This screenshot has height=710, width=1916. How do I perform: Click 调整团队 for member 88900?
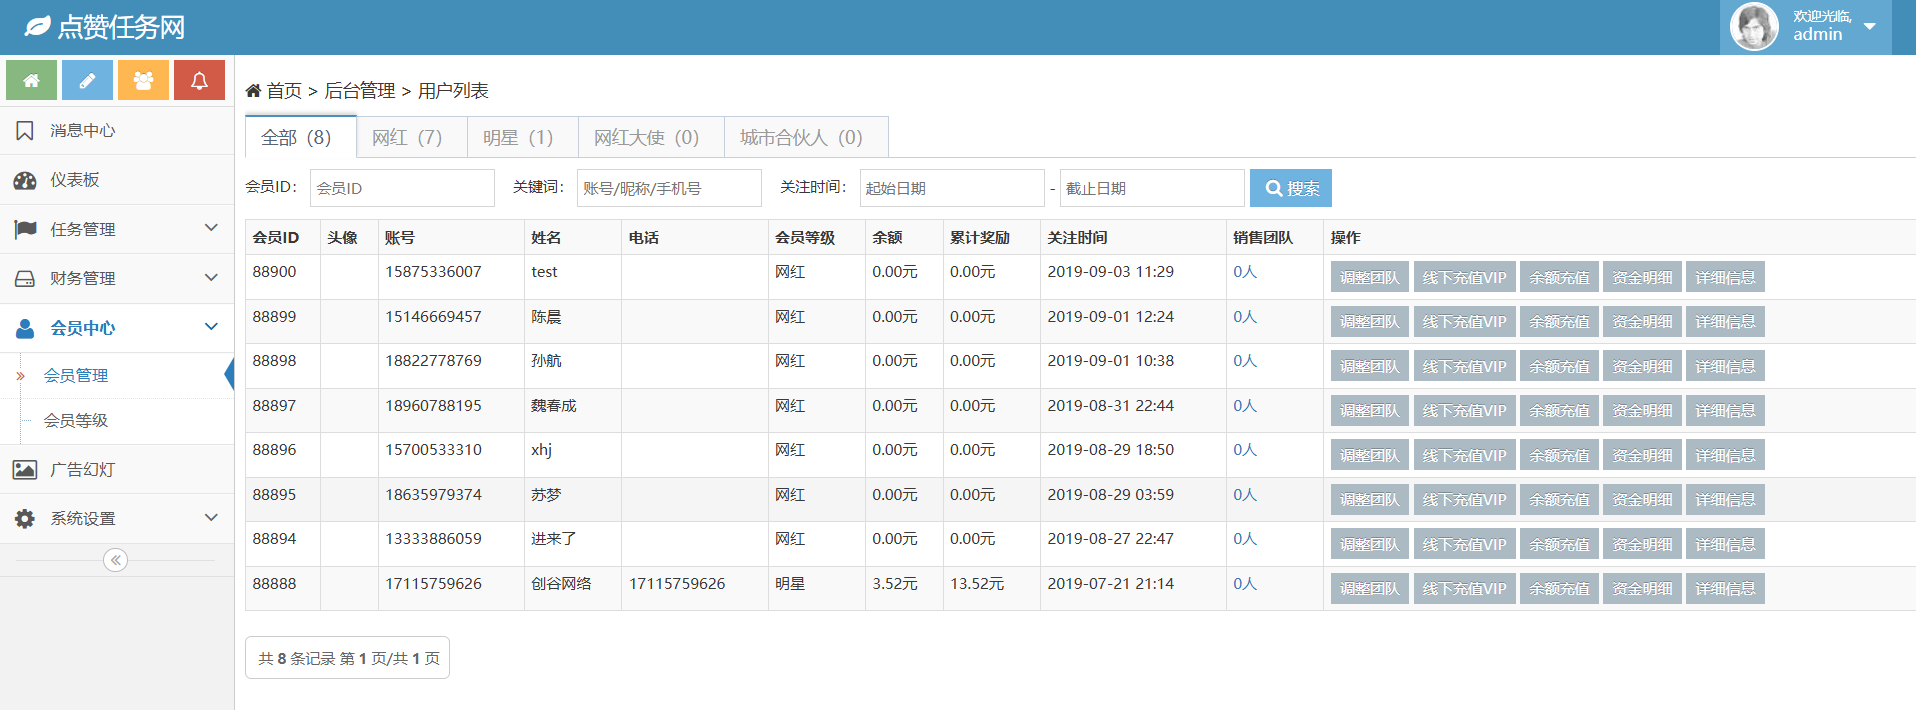point(1369,278)
